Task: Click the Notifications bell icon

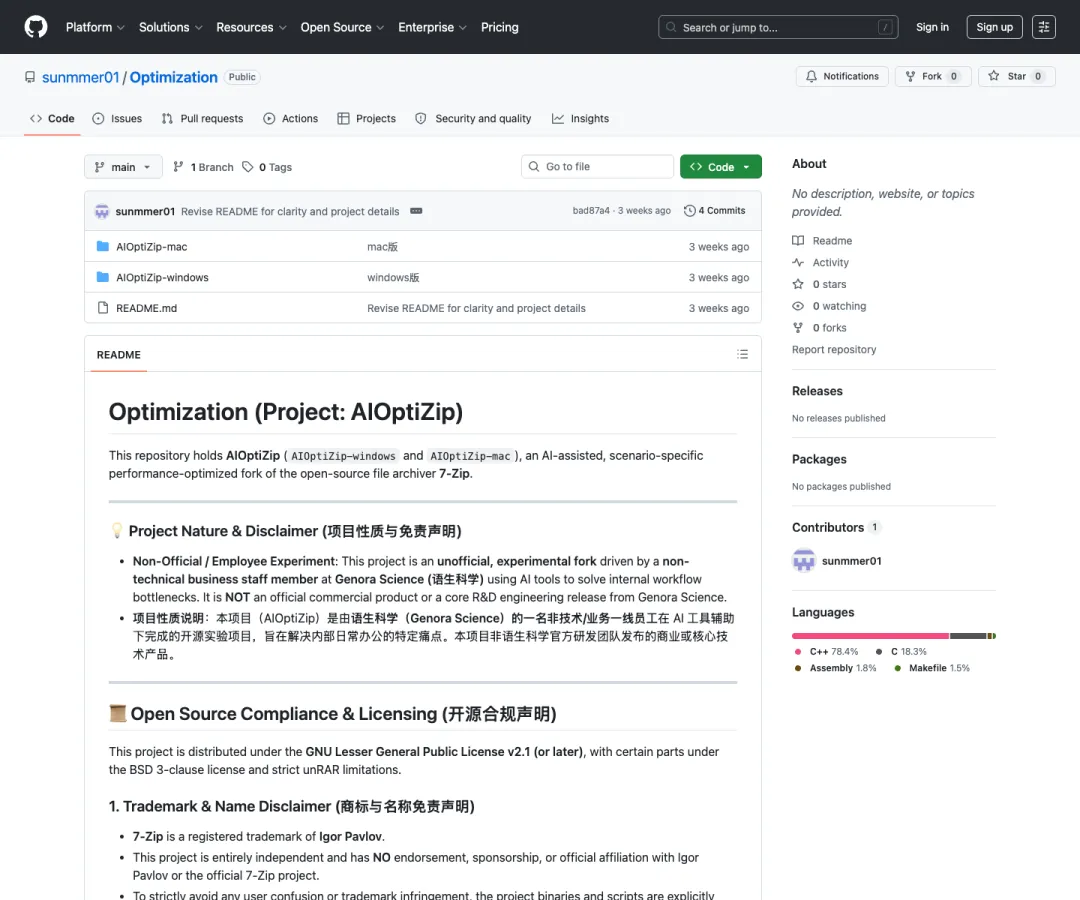Action: coord(811,76)
